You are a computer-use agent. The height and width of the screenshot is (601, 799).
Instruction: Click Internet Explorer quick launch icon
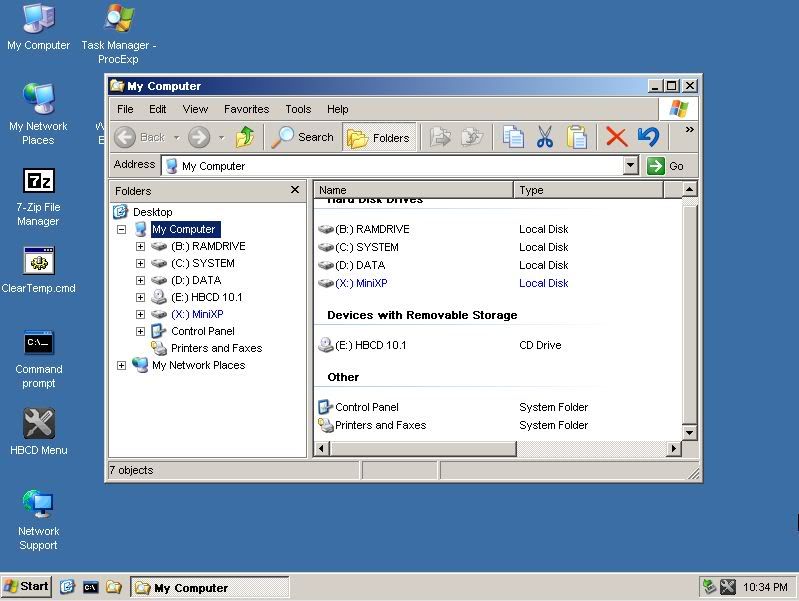tap(67, 587)
